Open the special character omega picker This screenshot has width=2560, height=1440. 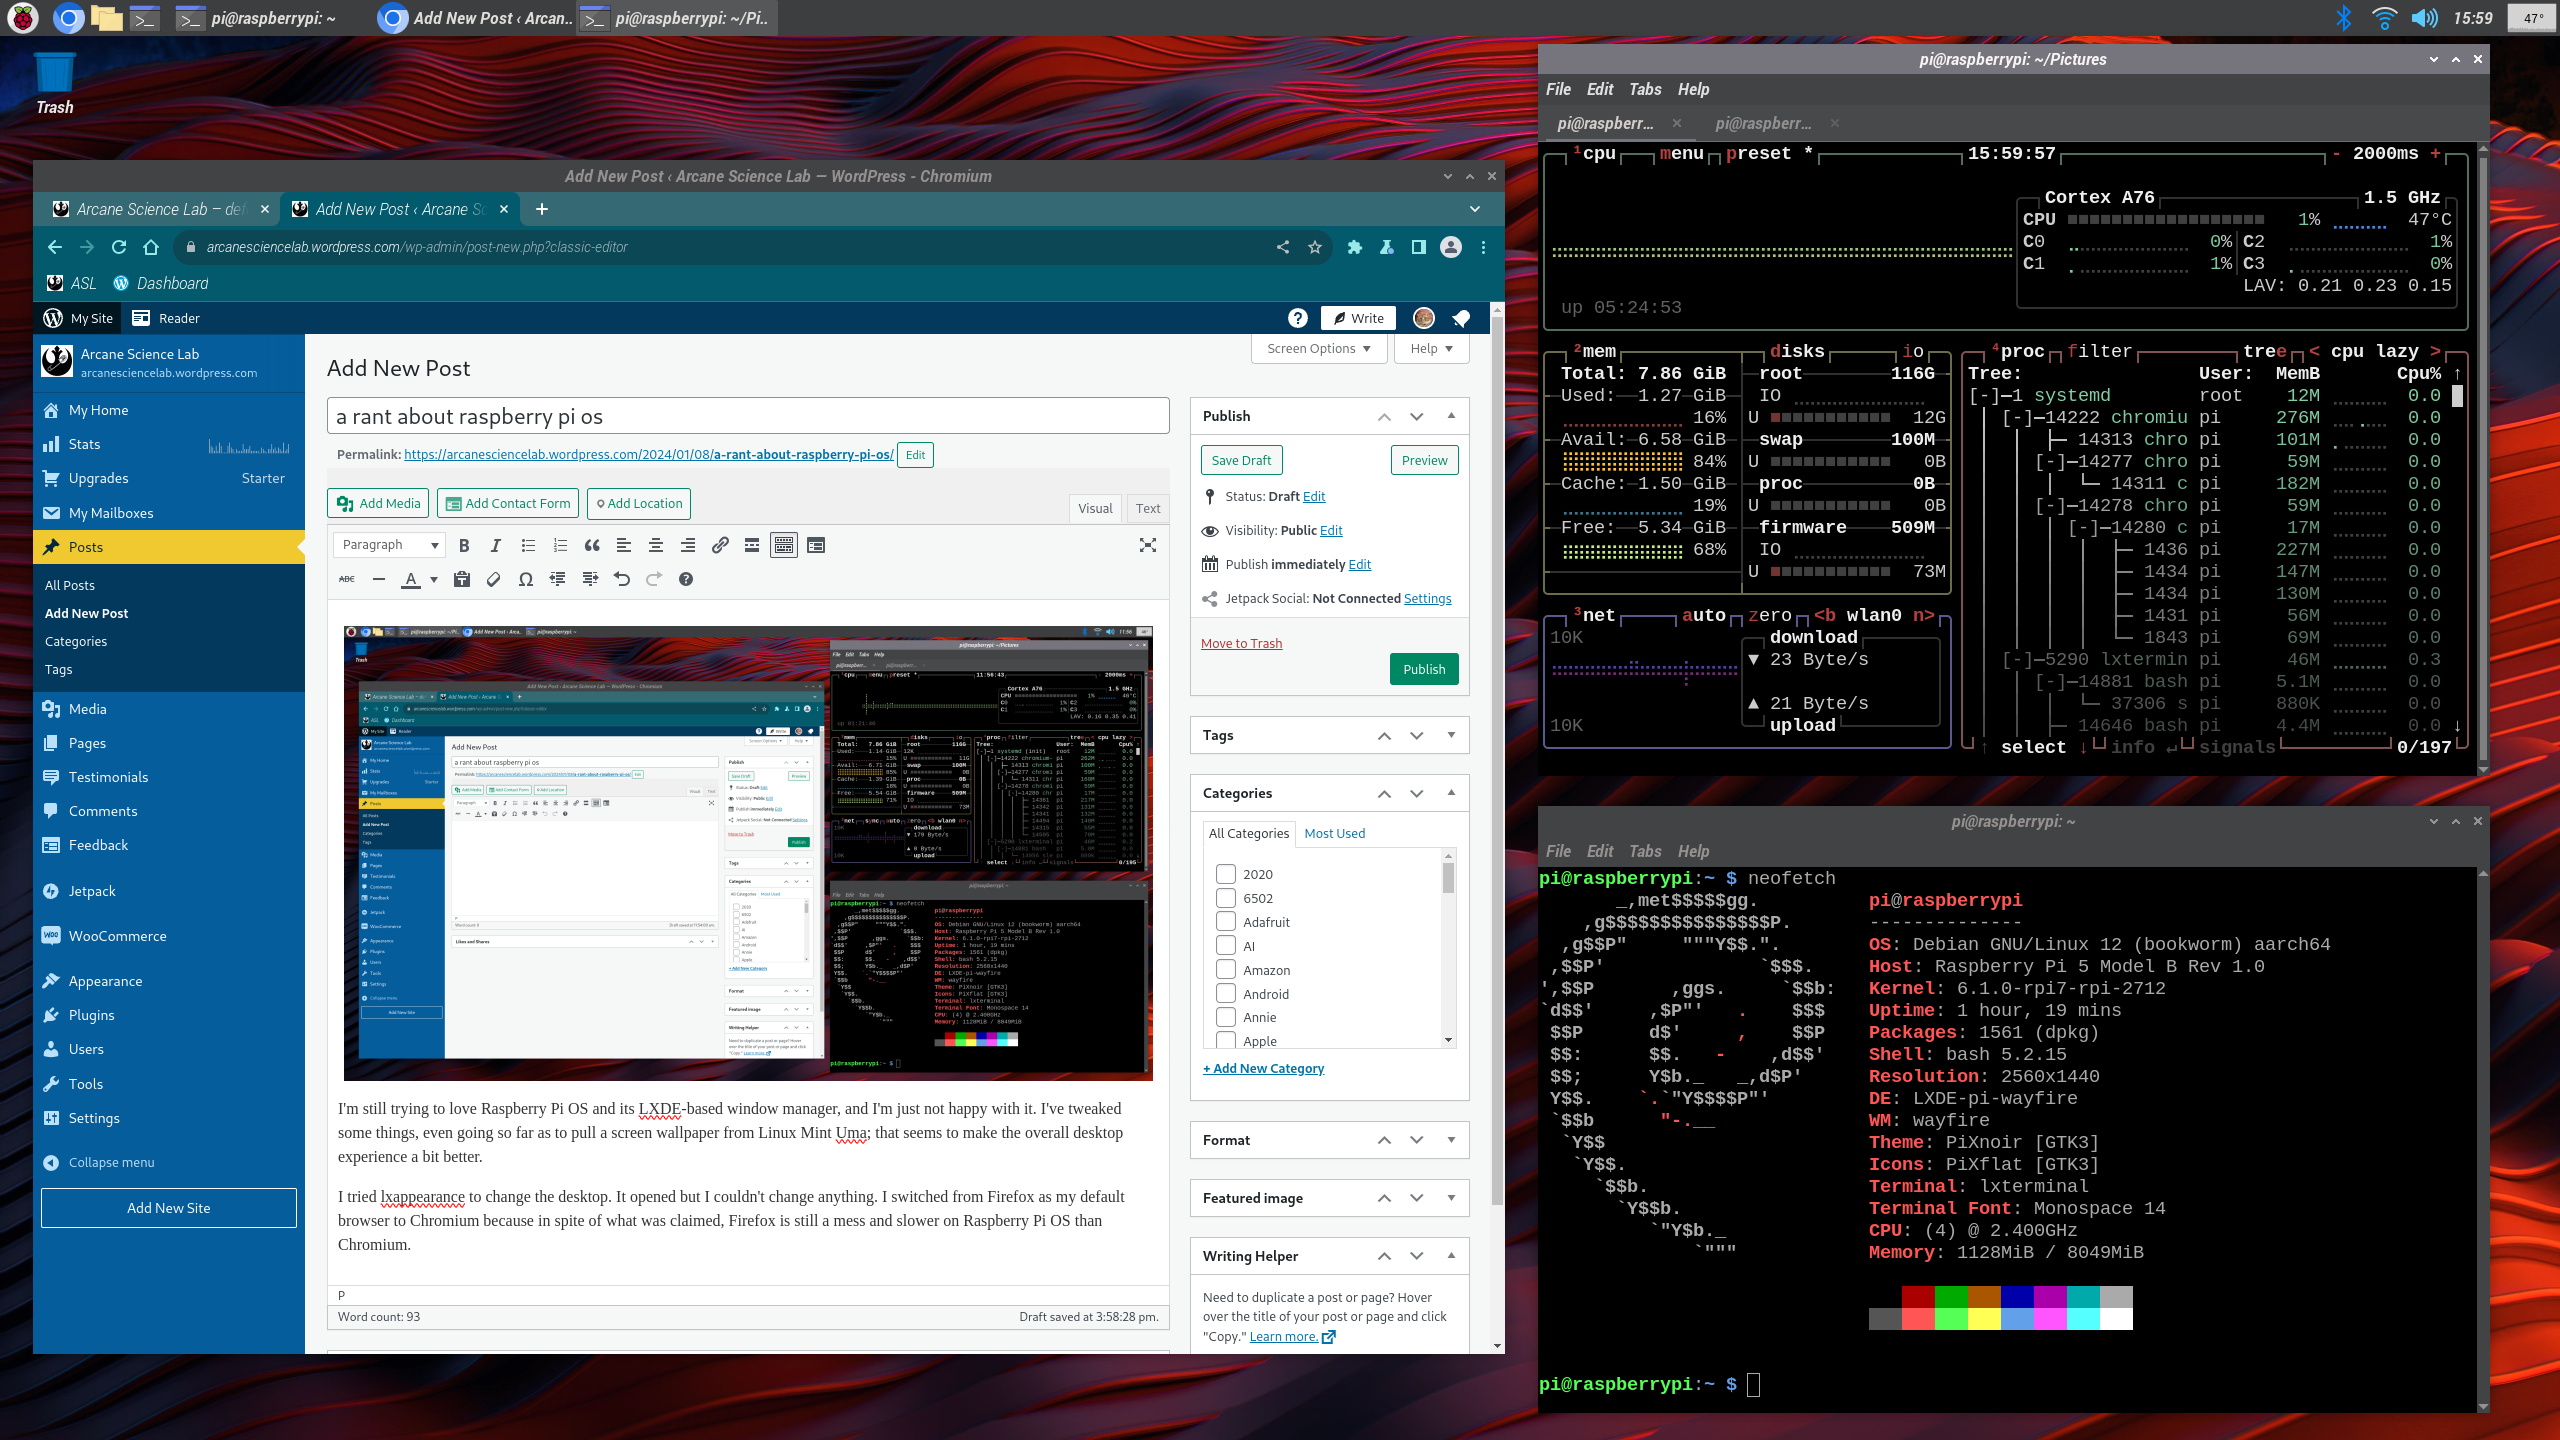click(526, 579)
